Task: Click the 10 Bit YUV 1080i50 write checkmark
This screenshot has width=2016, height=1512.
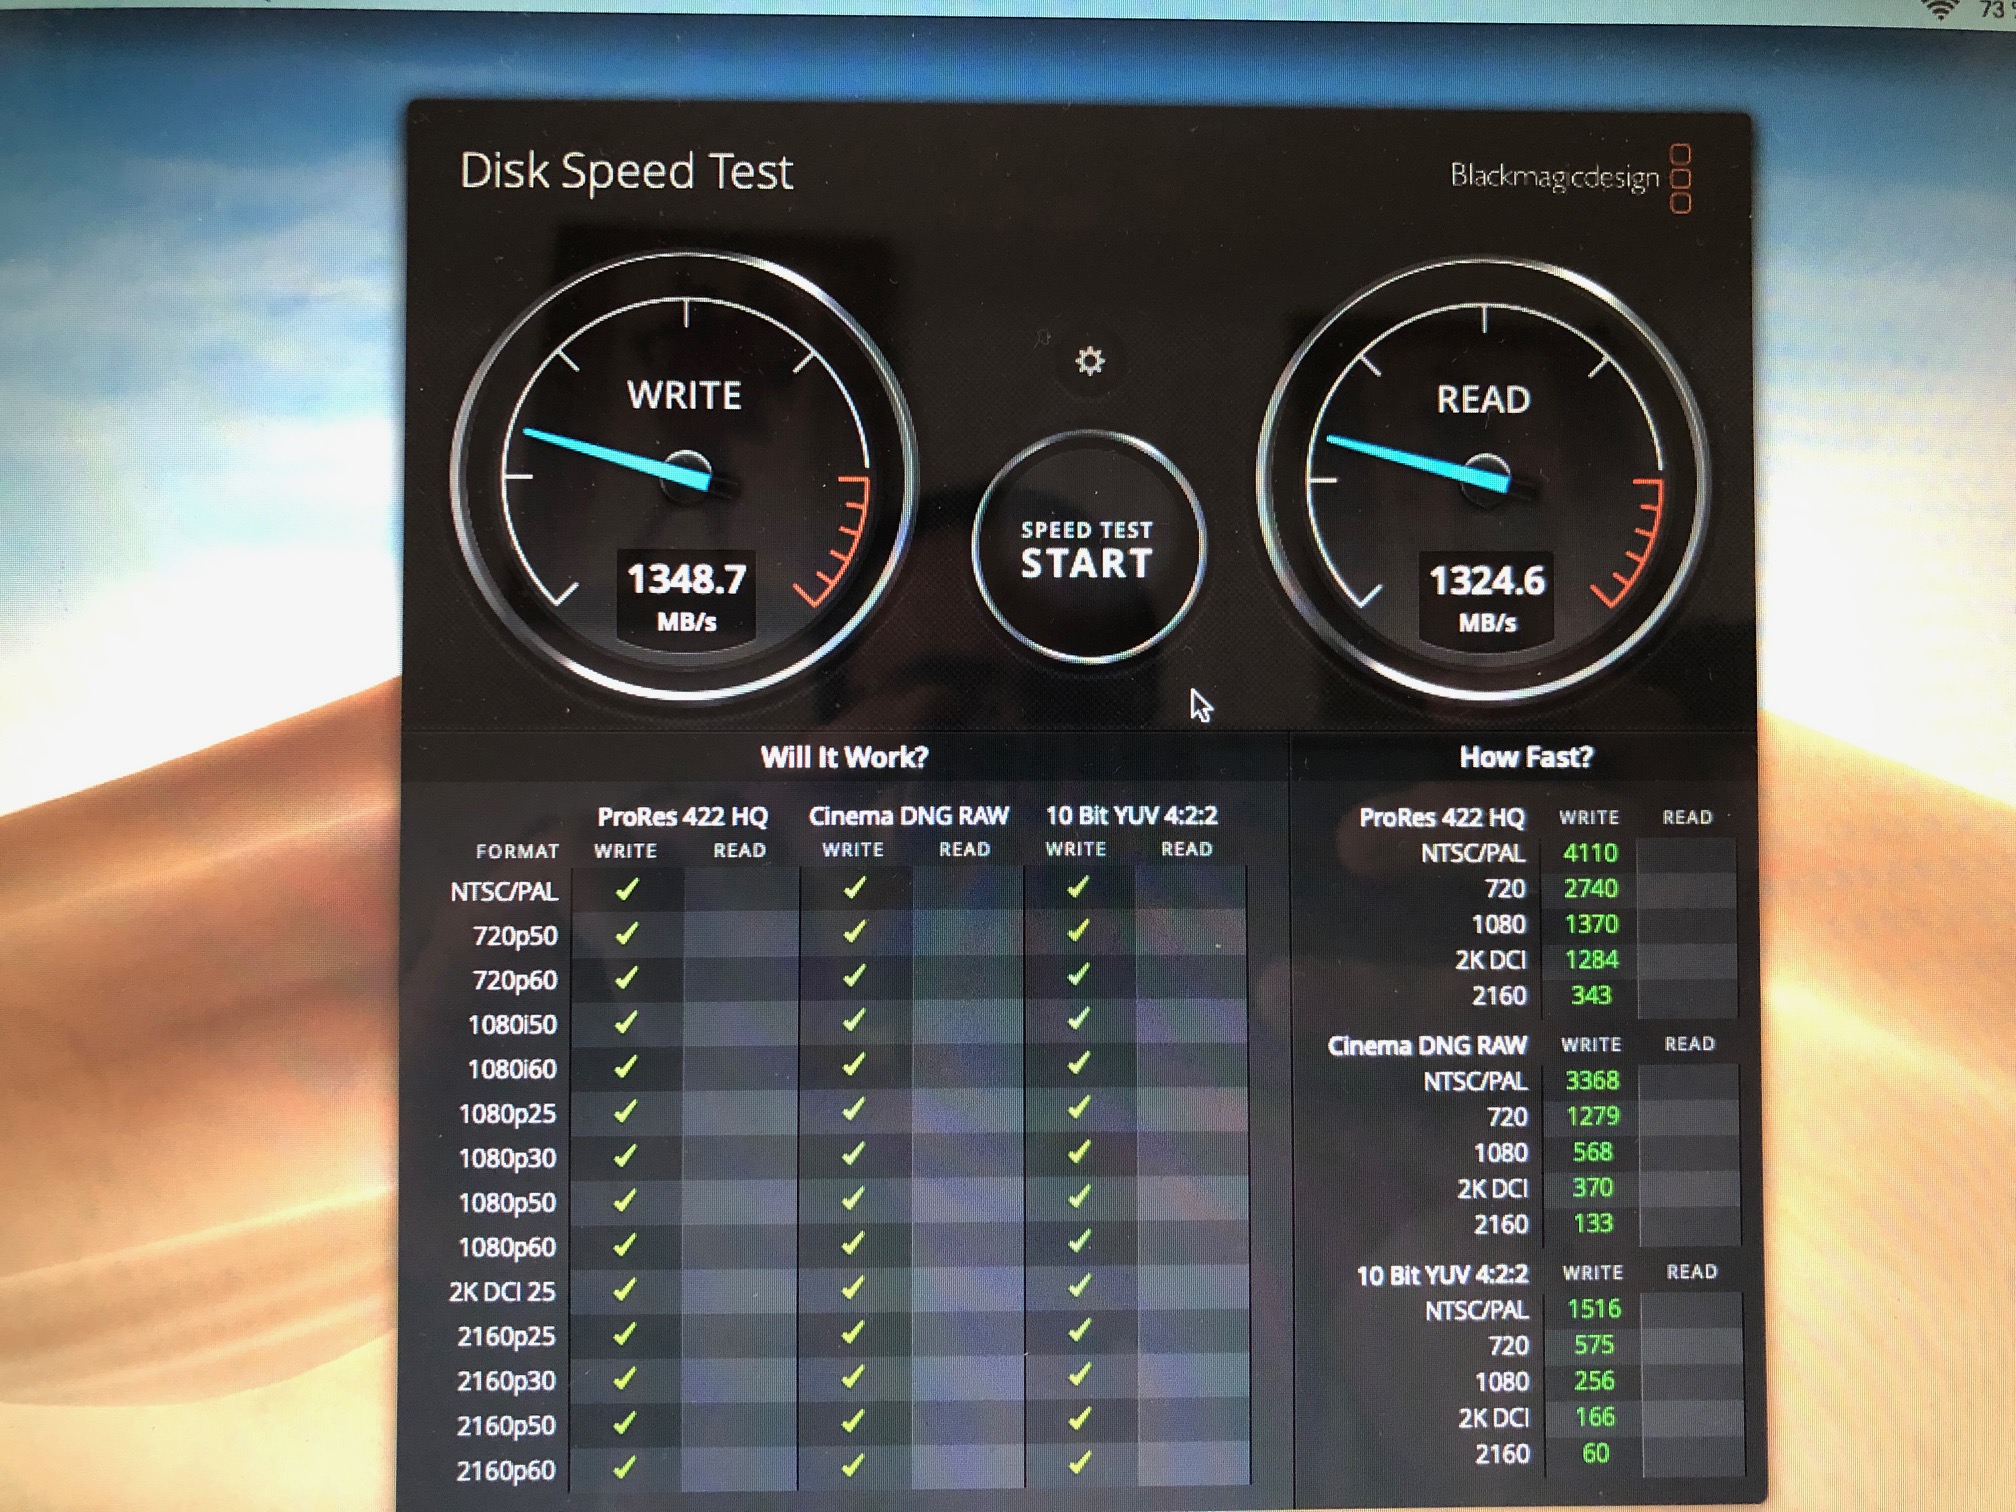Action: tap(1078, 1019)
